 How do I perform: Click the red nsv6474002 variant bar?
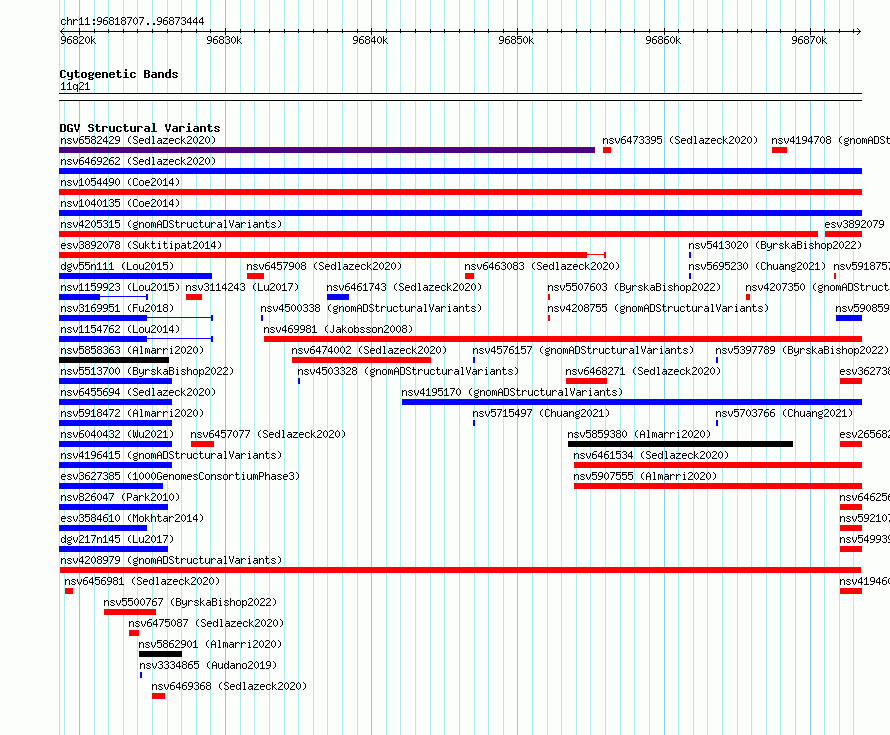(361, 360)
